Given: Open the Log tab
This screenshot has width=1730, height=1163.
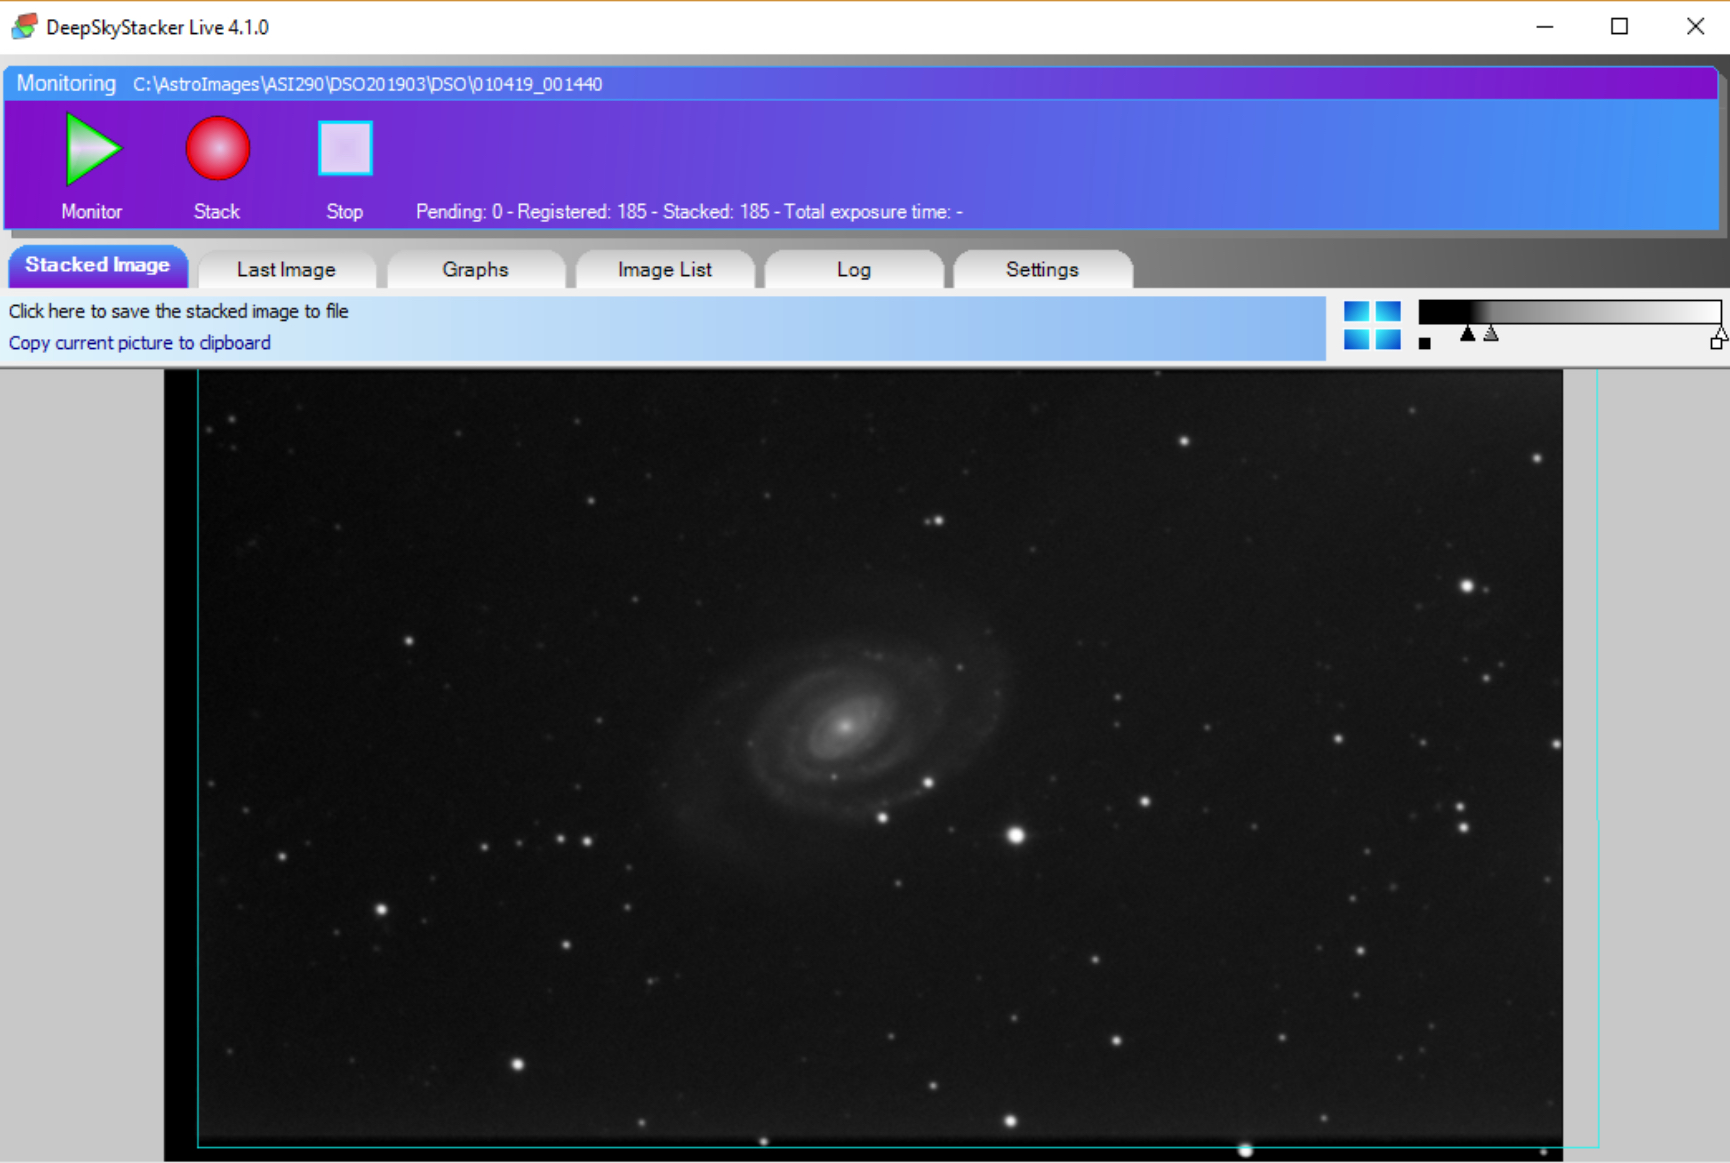Looking at the screenshot, I should pos(853,270).
